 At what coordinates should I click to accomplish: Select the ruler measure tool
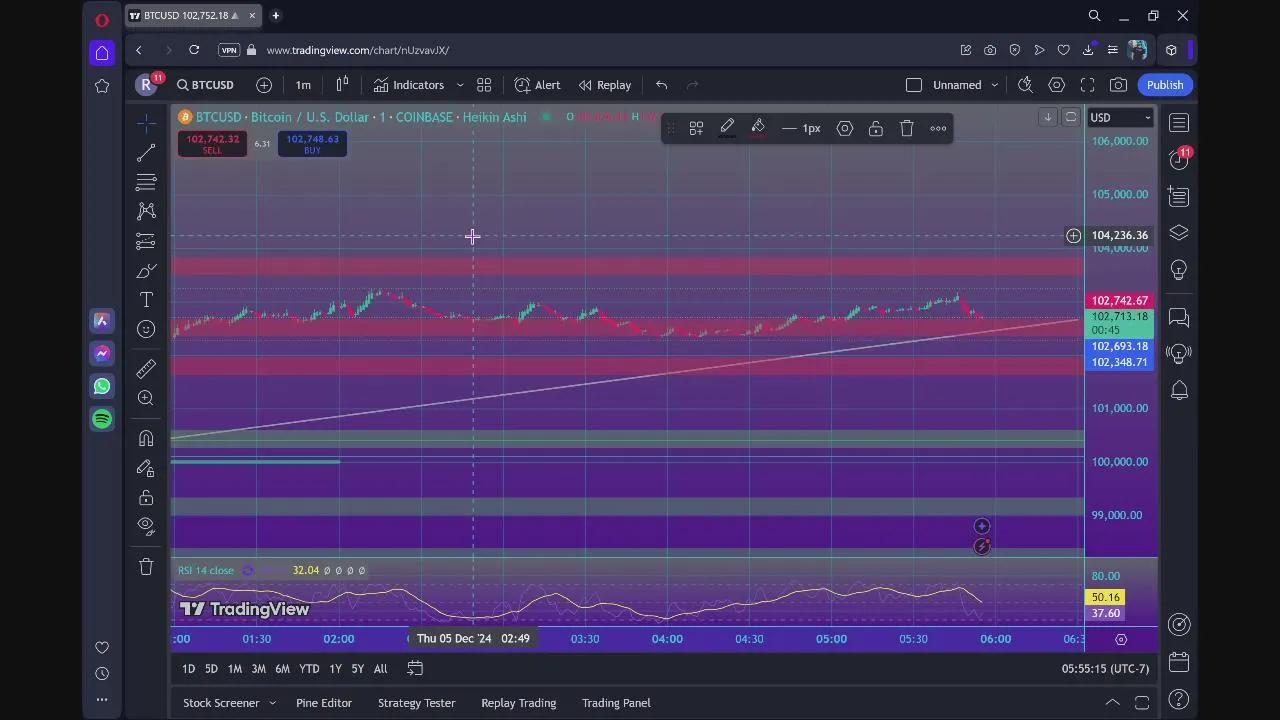click(x=146, y=368)
